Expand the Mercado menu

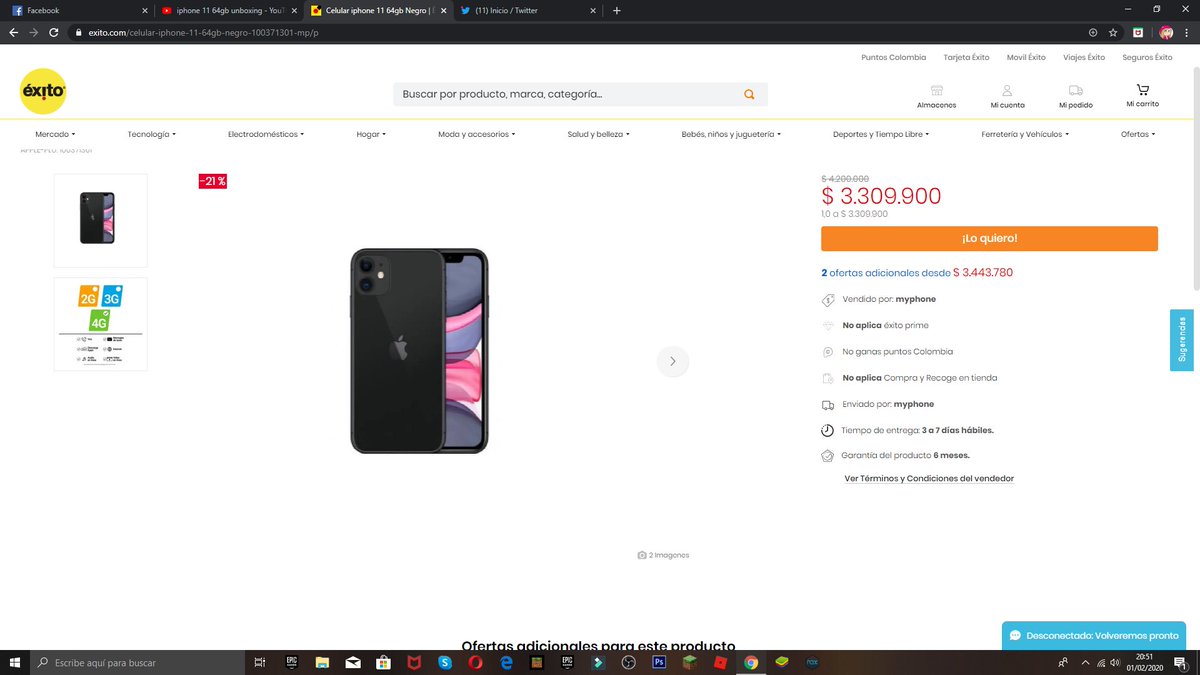point(55,134)
